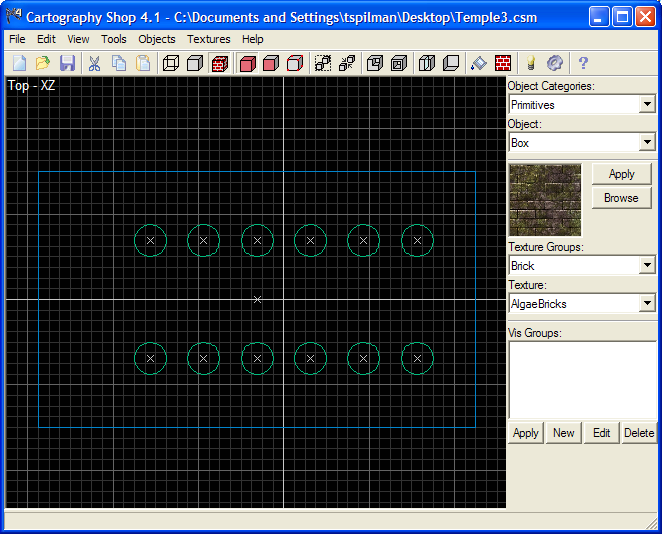
Task: Click Apply button beside texture preview
Action: [621, 174]
